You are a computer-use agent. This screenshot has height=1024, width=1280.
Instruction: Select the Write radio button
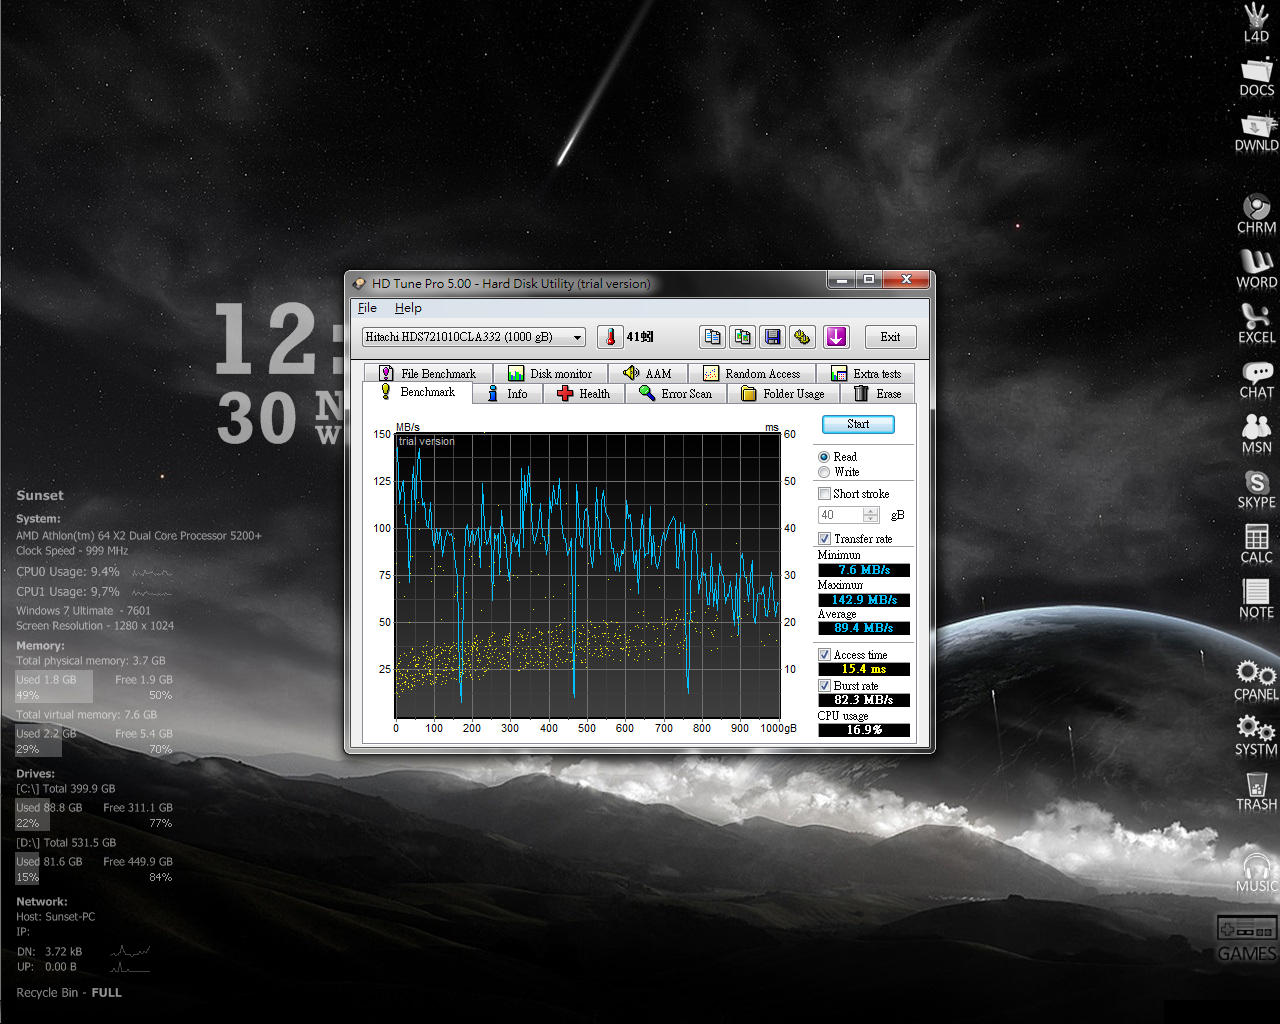click(824, 472)
